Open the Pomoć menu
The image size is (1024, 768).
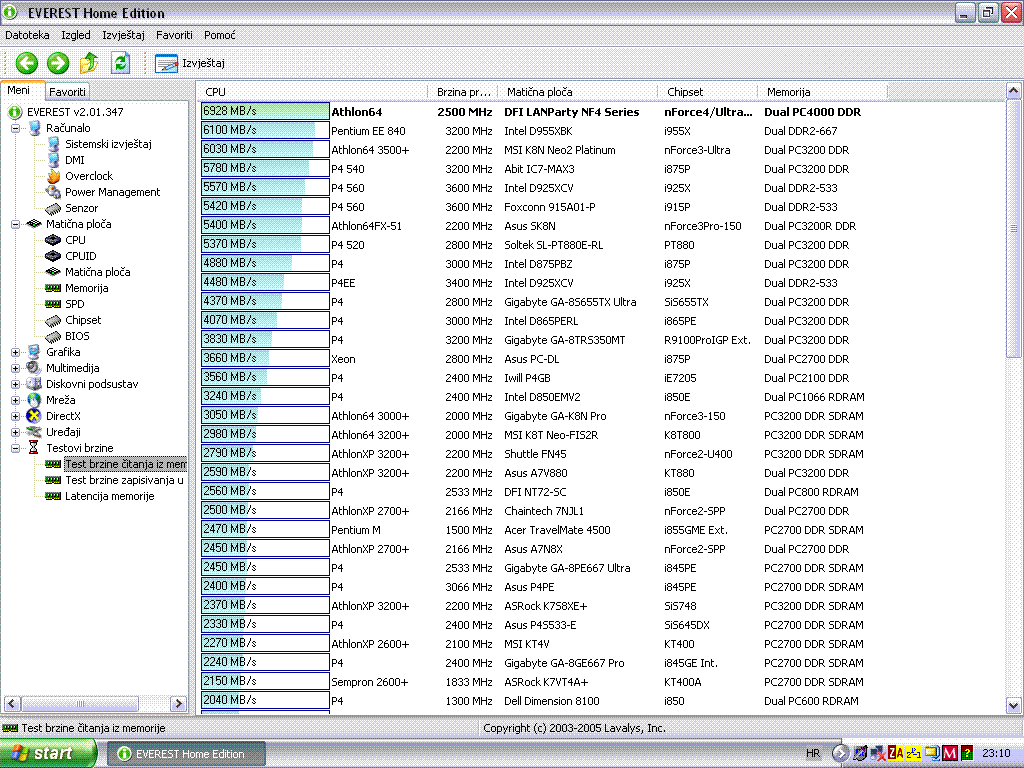(x=220, y=35)
